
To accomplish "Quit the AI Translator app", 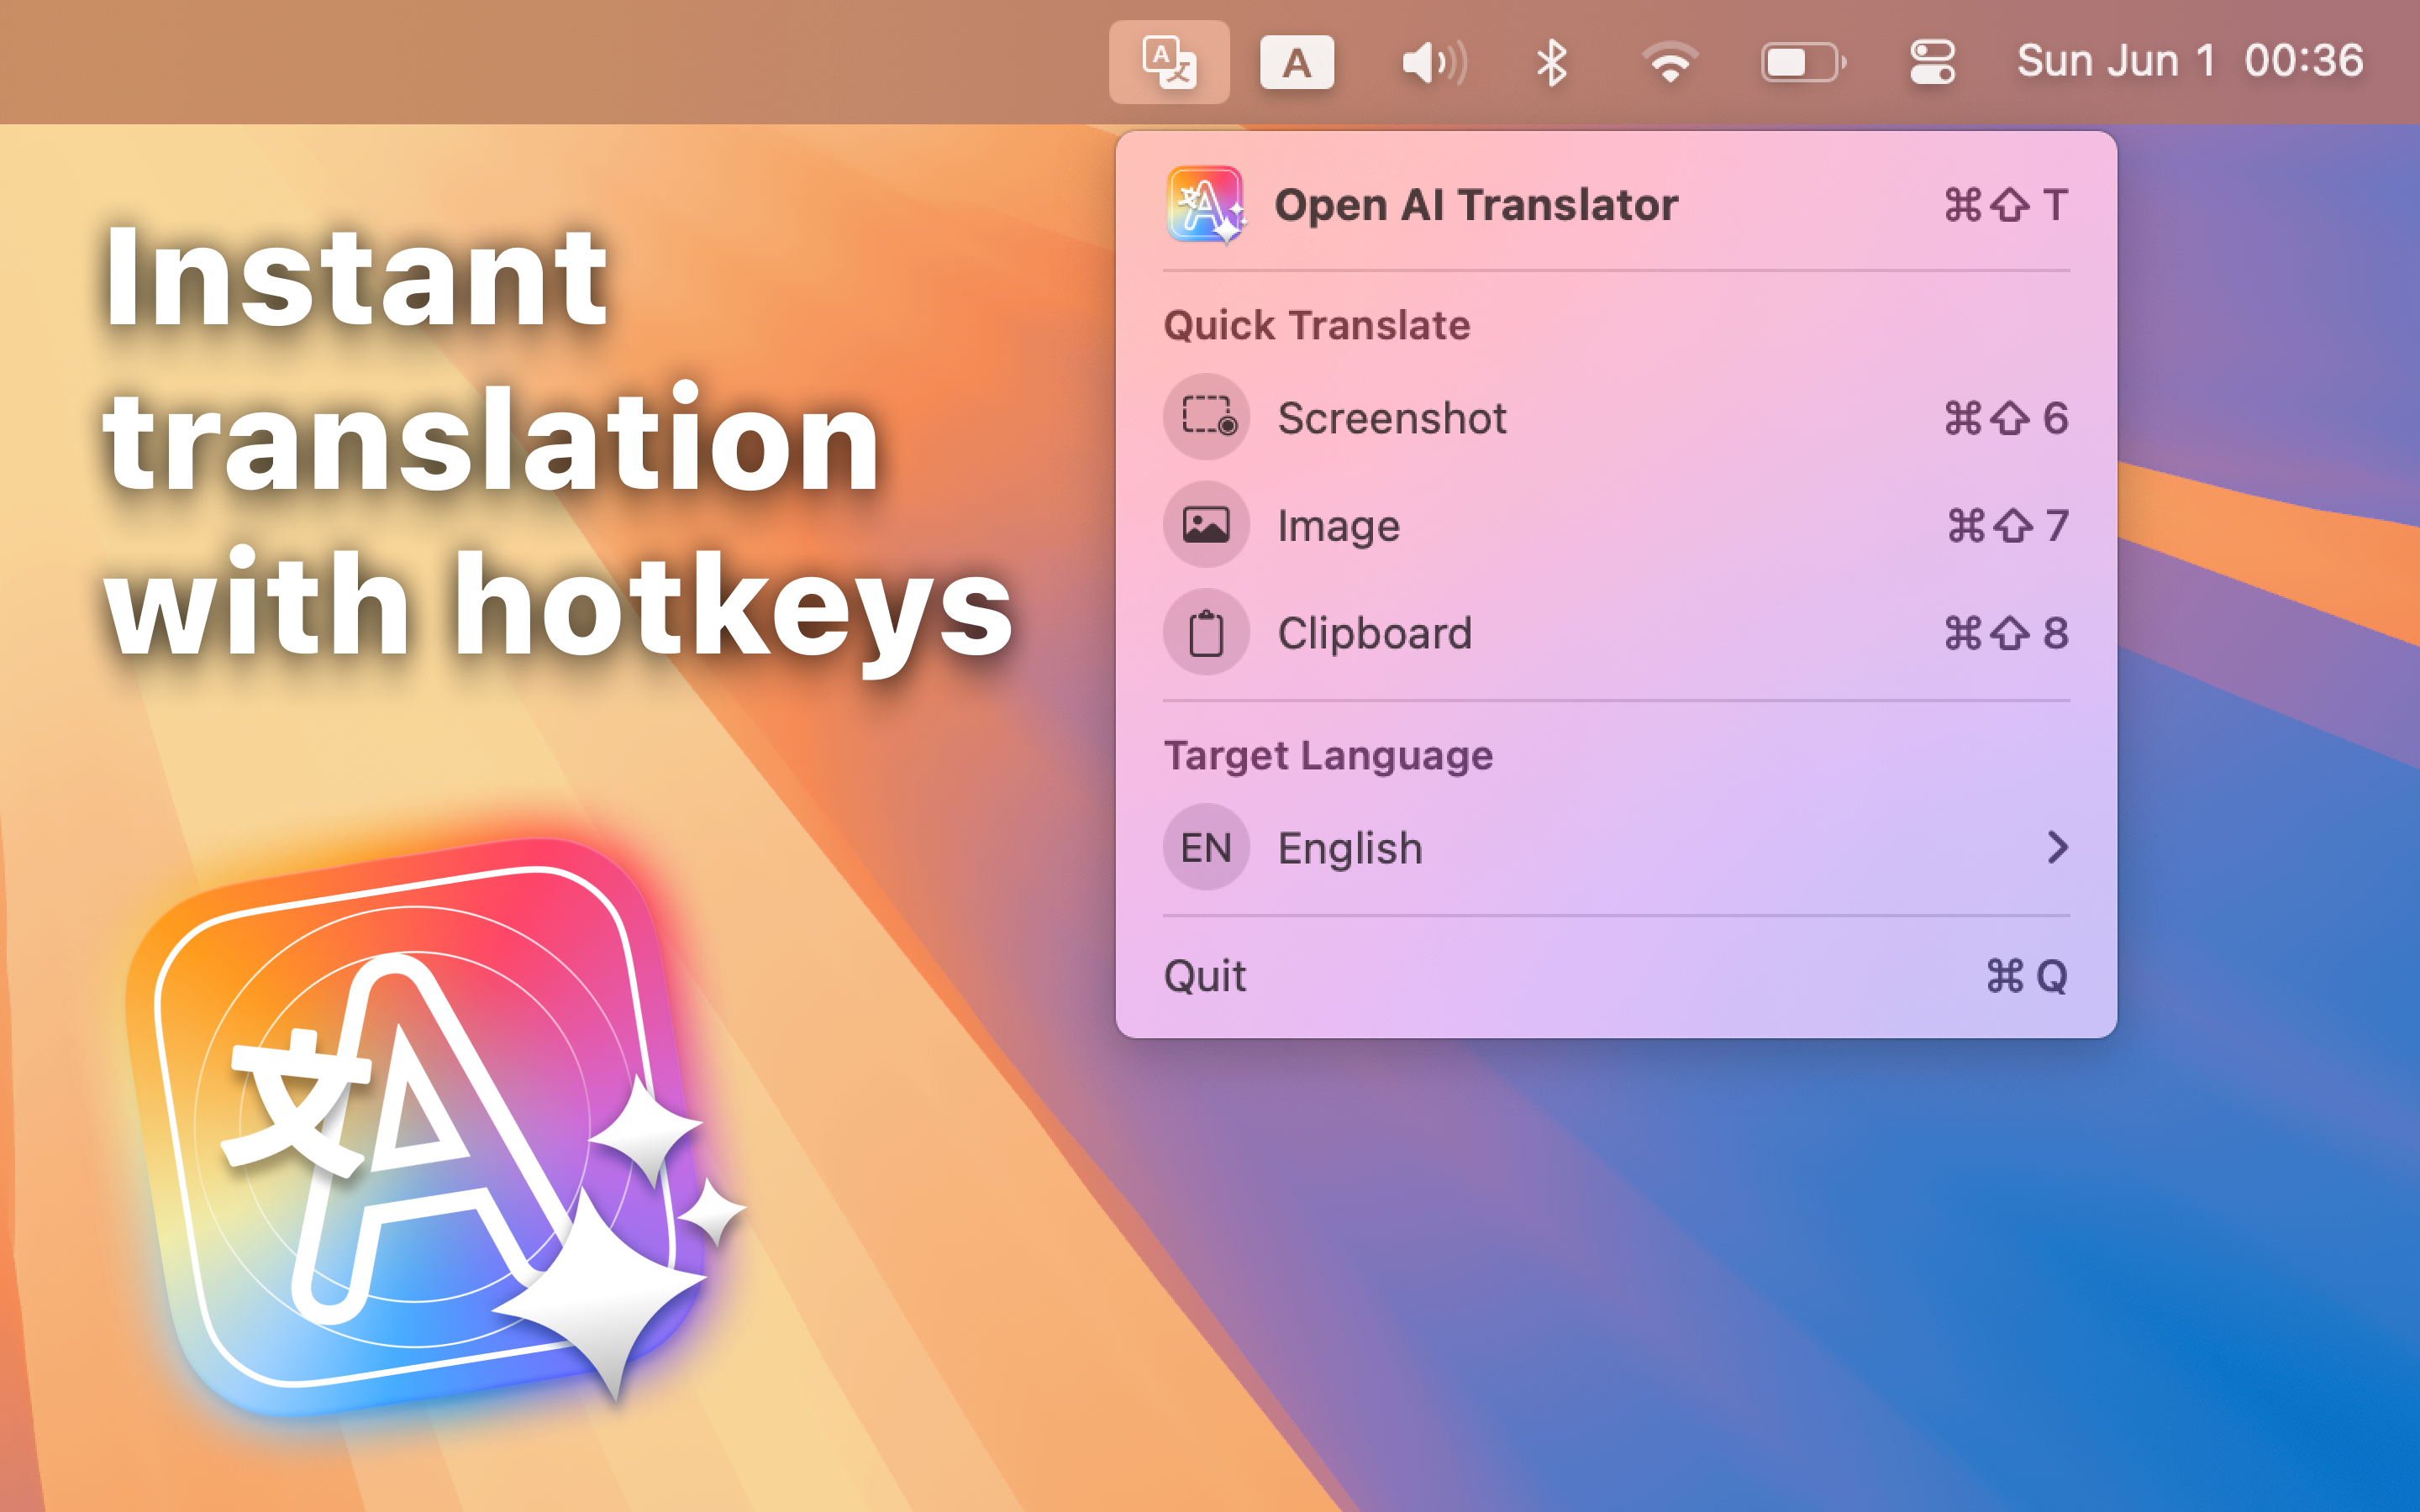I will point(1616,976).
